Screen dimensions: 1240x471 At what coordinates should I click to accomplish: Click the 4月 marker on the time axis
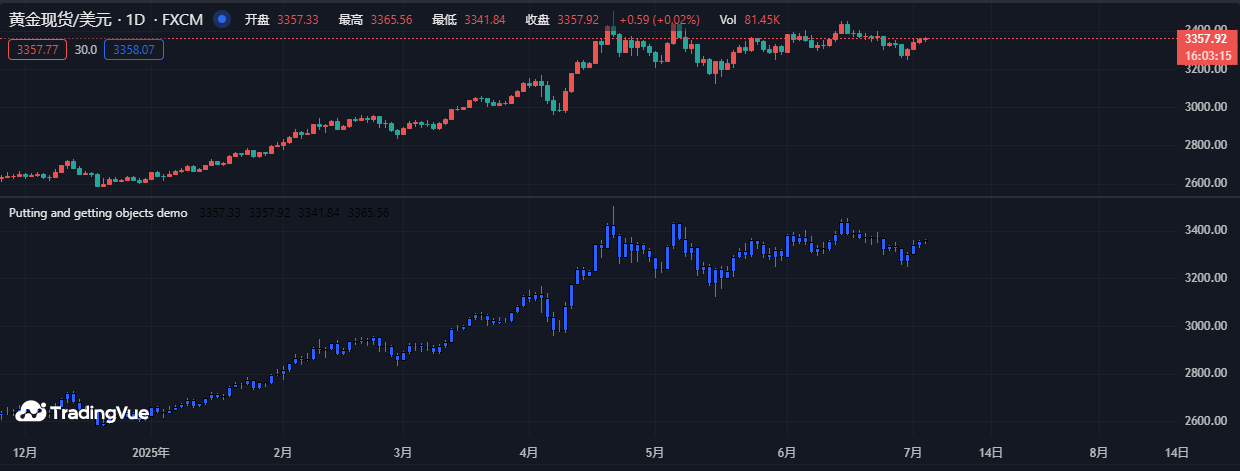tap(531, 452)
